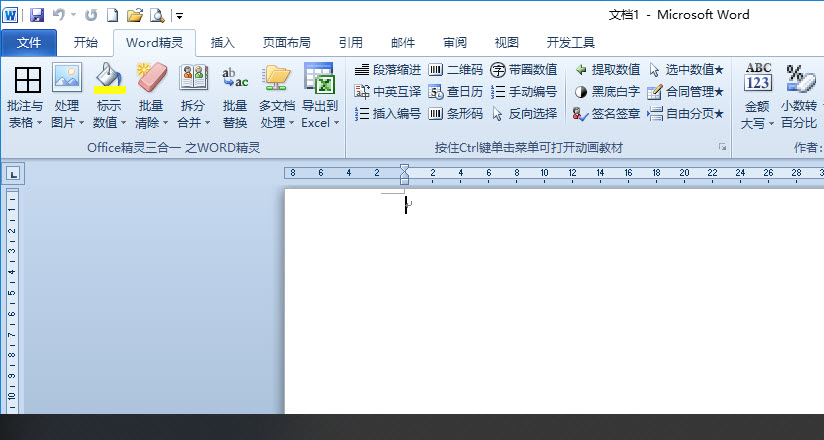Click the indent marker on horizontal ruler
This screenshot has width=824, height=440.
point(404,174)
